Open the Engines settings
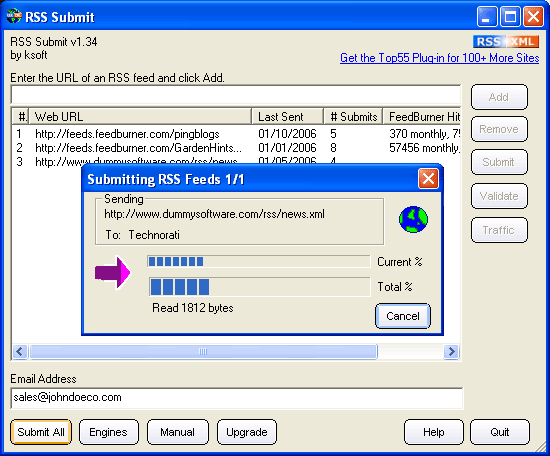 click(108, 432)
